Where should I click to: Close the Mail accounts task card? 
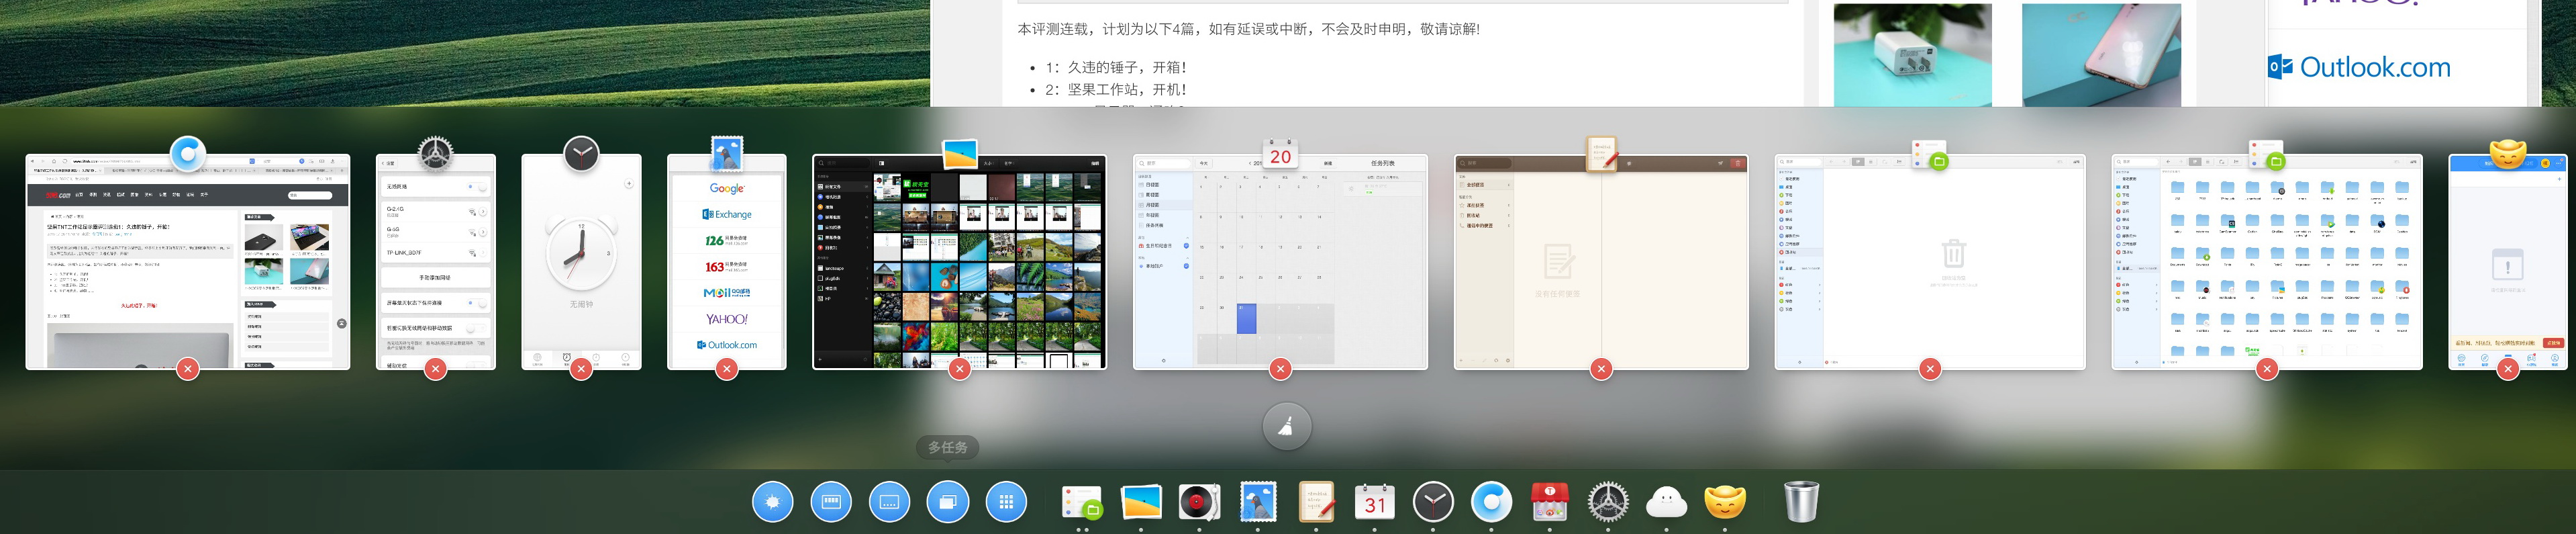point(727,369)
